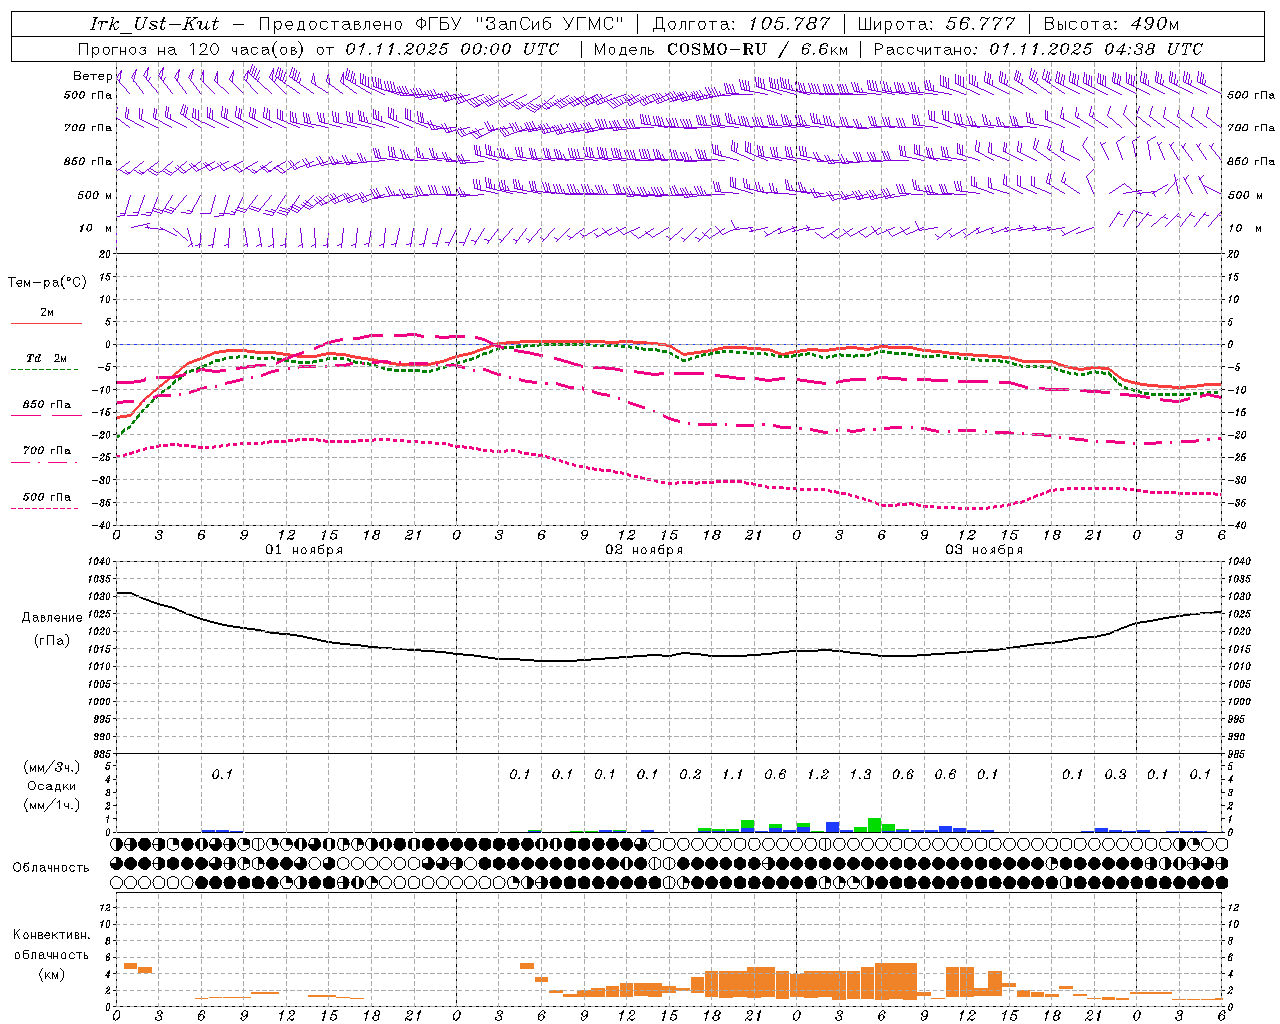
Task: Click the "03 ноября" date label
Action: coord(984,550)
